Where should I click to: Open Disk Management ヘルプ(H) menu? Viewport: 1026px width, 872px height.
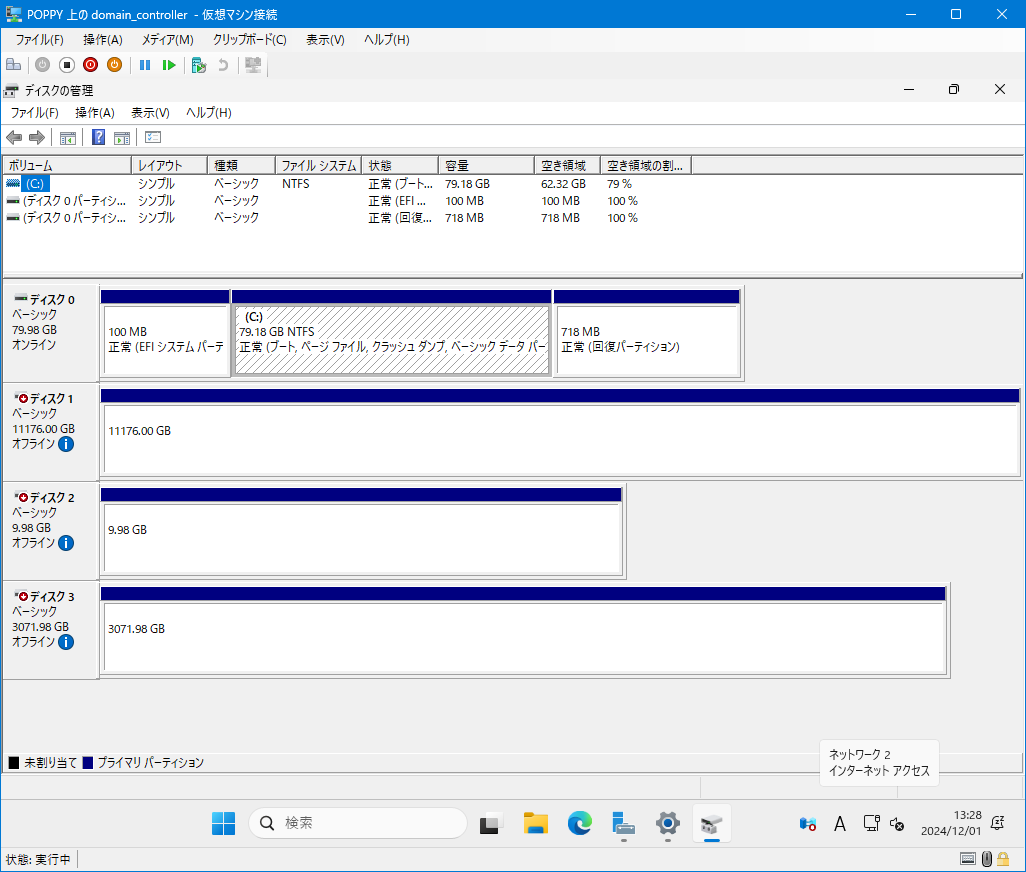[209, 113]
